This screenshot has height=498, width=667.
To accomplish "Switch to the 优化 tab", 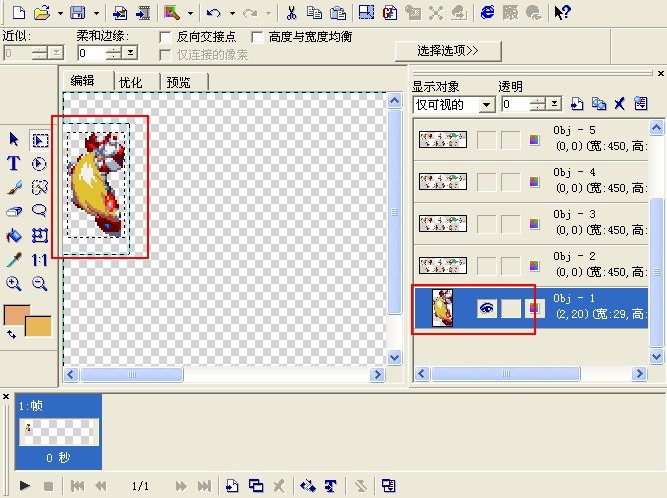I will pos(131,82).
